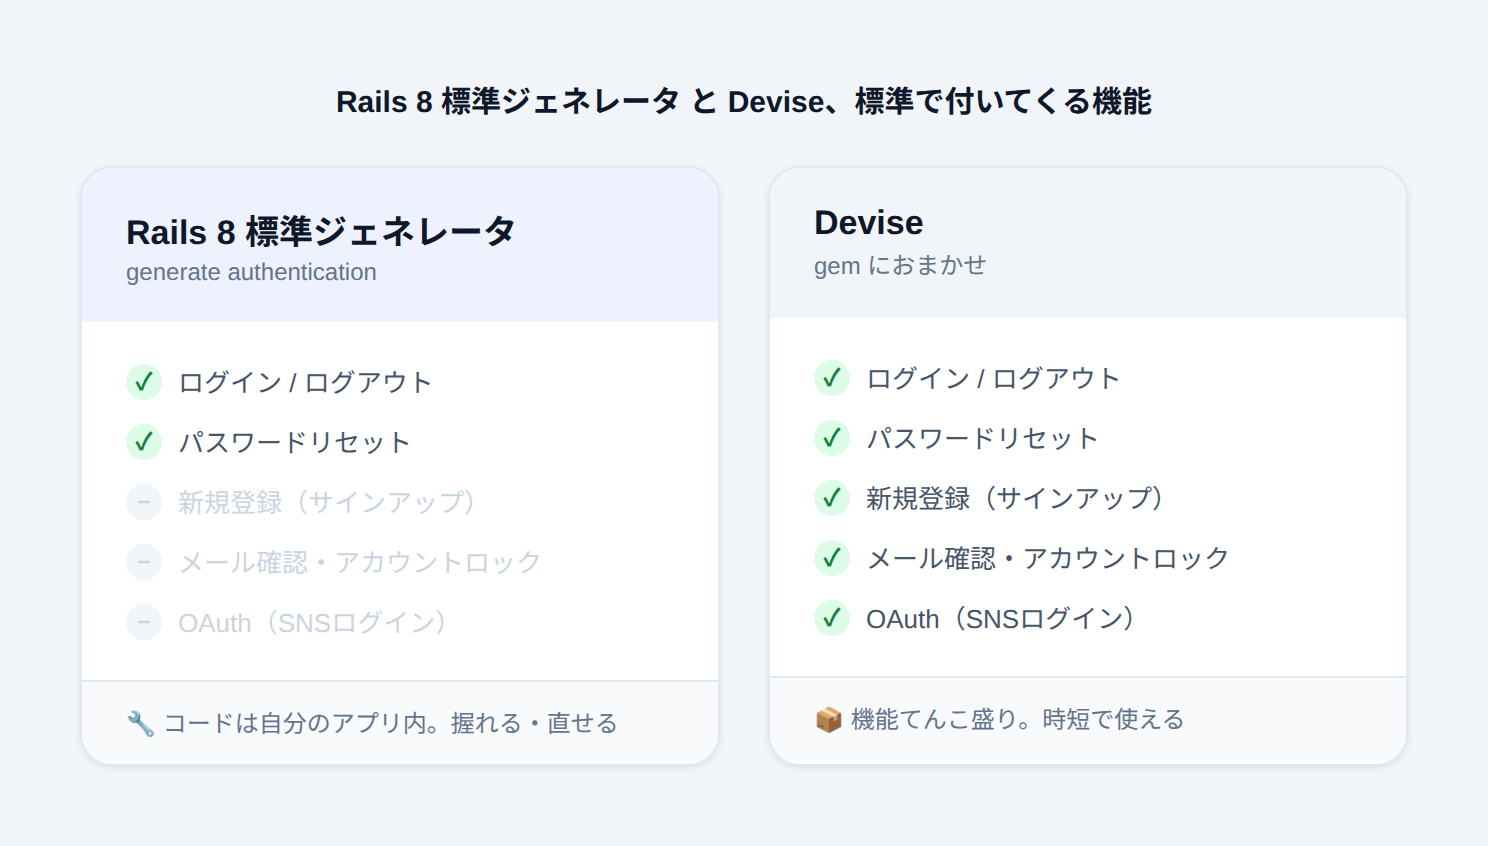Click ログイン / ログアウト text in Devise card
1488x846 pixels.
point(993,378)
